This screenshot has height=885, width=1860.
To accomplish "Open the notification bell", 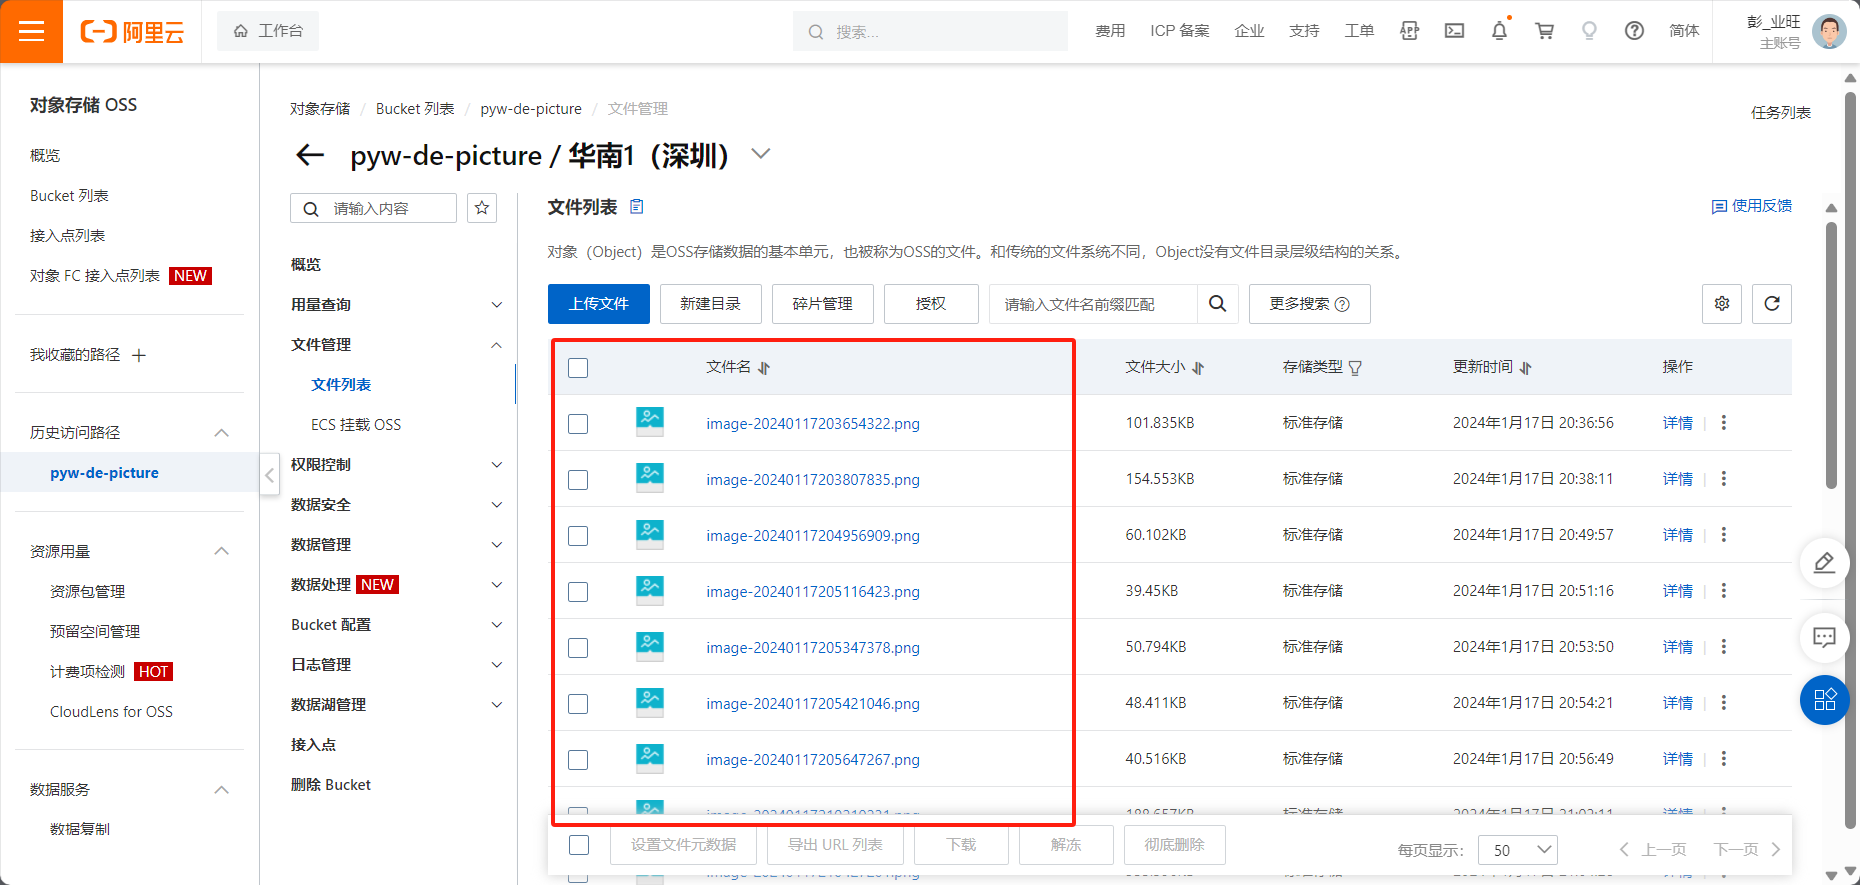I will (x=1499, y=31).
